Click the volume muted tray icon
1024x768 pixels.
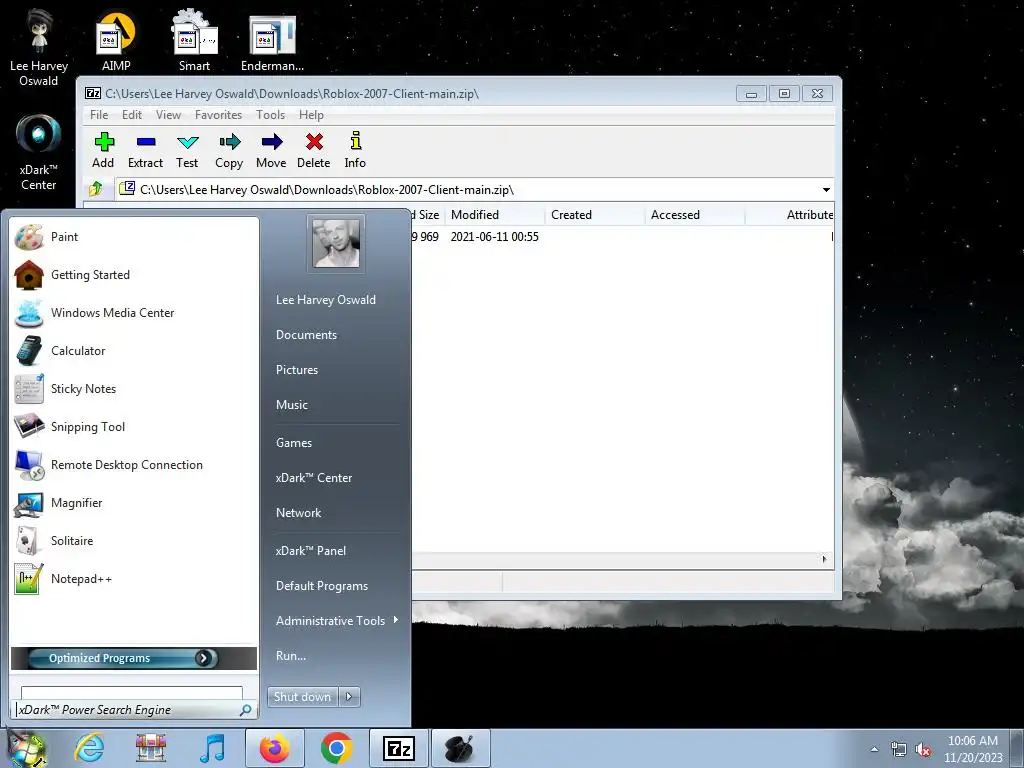click(923, 749)
